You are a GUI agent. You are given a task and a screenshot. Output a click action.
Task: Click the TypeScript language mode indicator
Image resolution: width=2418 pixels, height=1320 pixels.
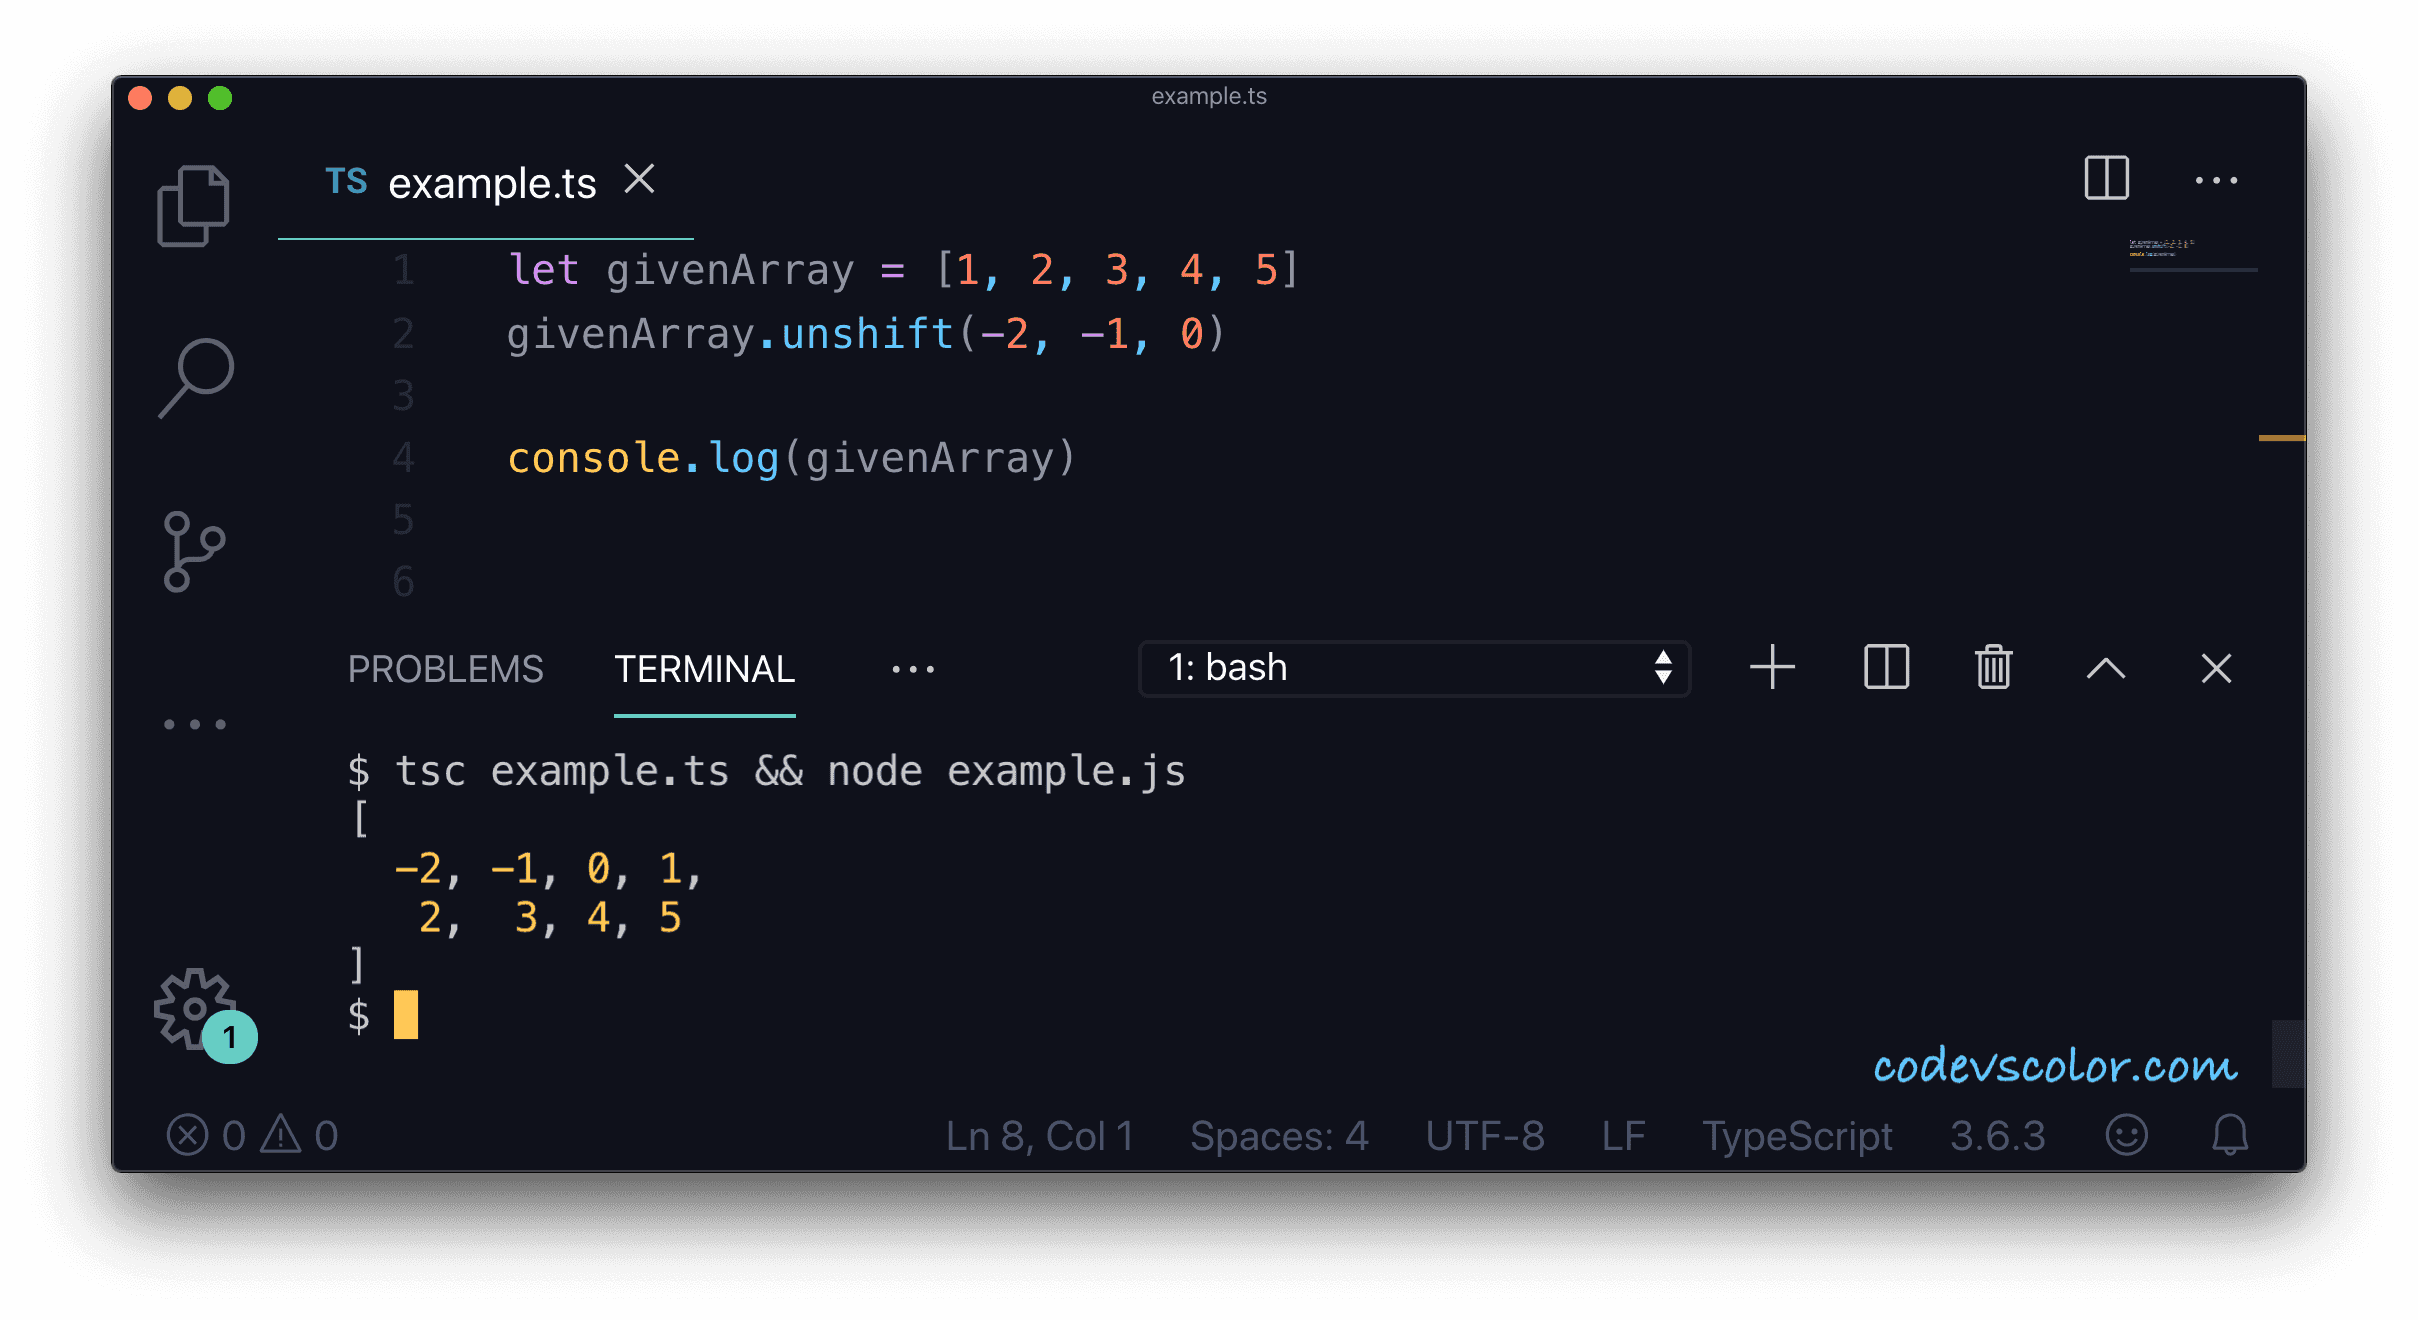(1797, 1135)
